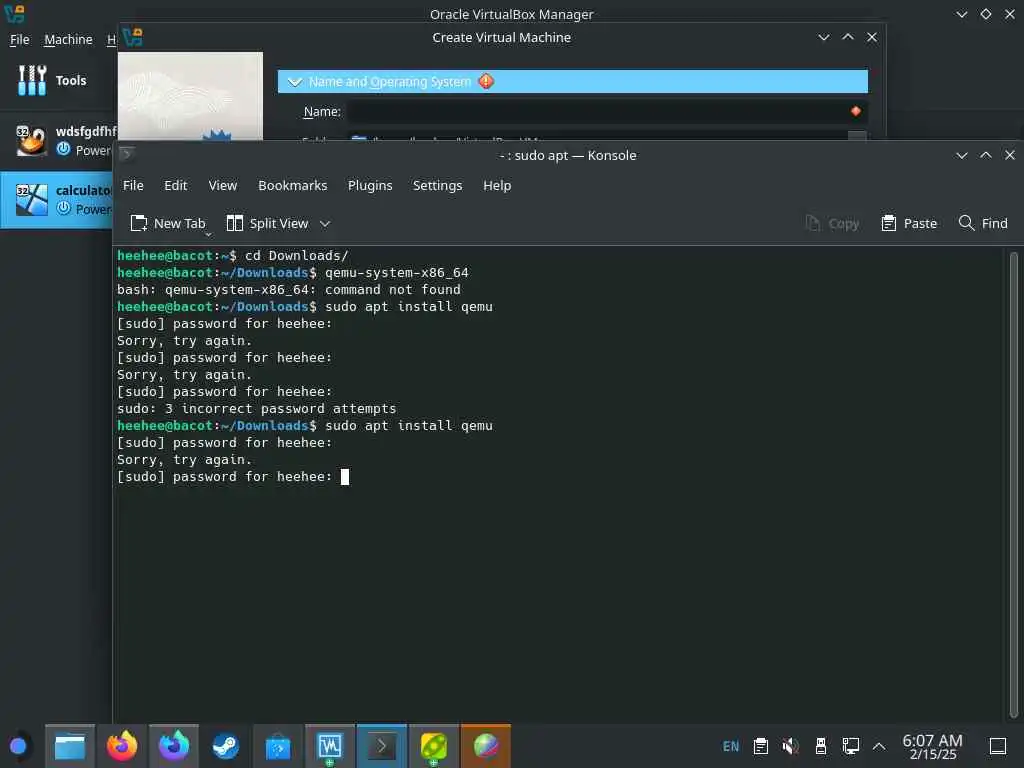Click the Konsole vertical scrollbar
The image size is (1024, 768).
click(x=1013, y=484)
